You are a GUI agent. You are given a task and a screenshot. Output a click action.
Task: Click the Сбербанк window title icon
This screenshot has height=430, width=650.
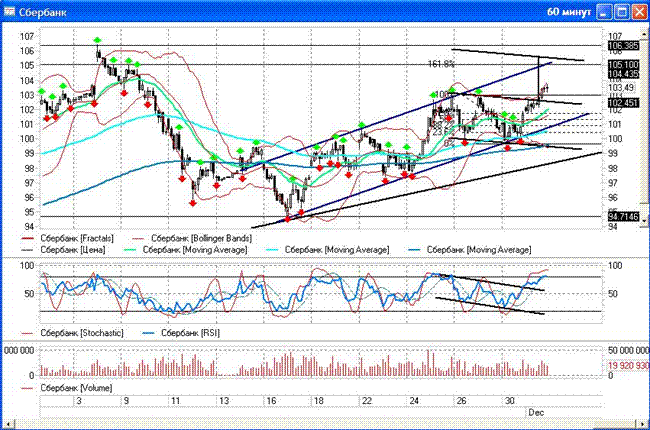[9, 12]
